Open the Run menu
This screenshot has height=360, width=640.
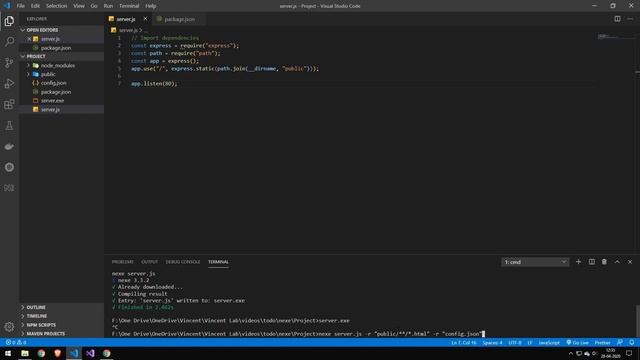(x=108, y=6)
